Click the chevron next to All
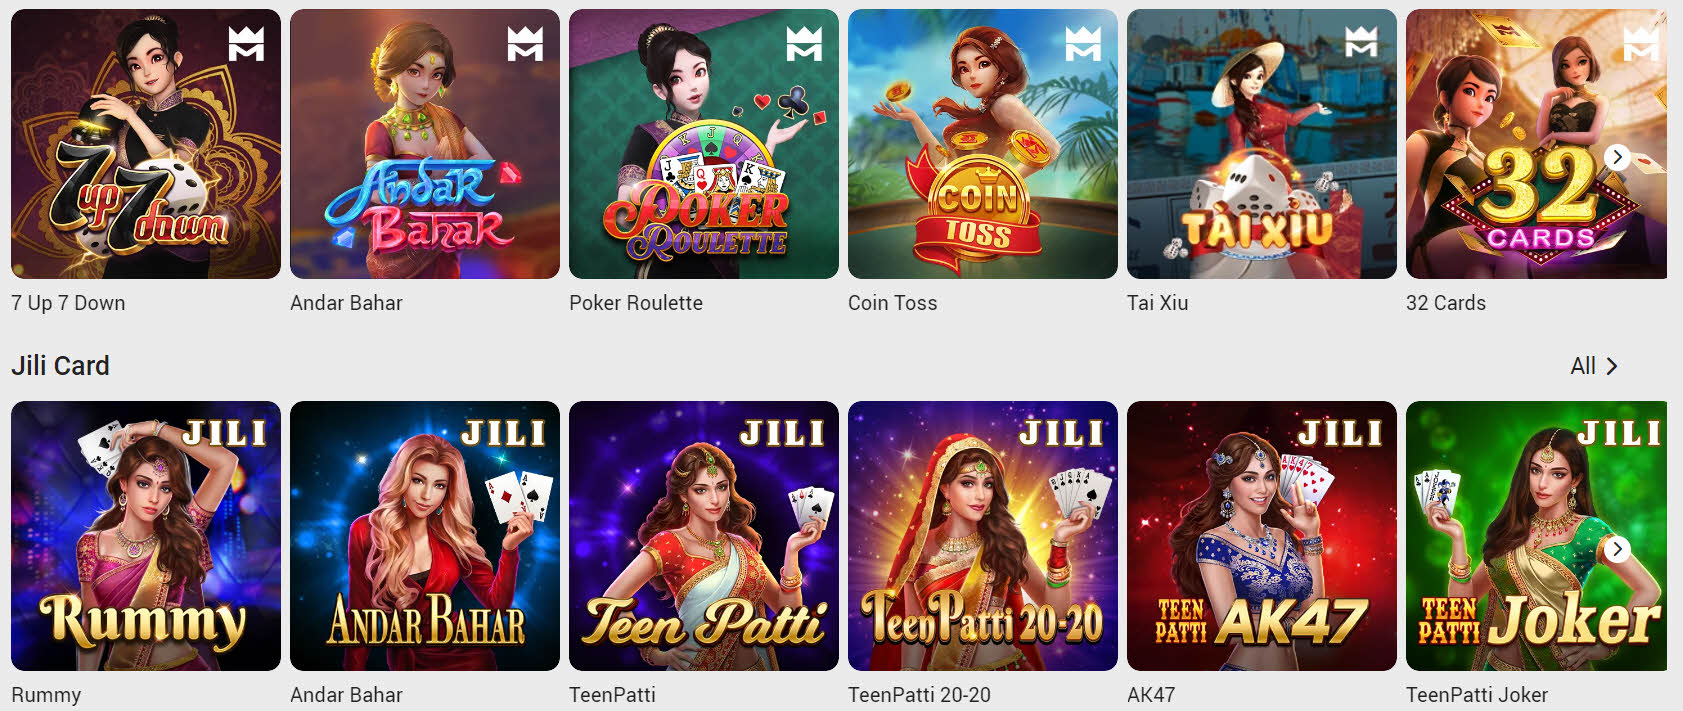The image size is (1683, 711). click(1611, 366)
